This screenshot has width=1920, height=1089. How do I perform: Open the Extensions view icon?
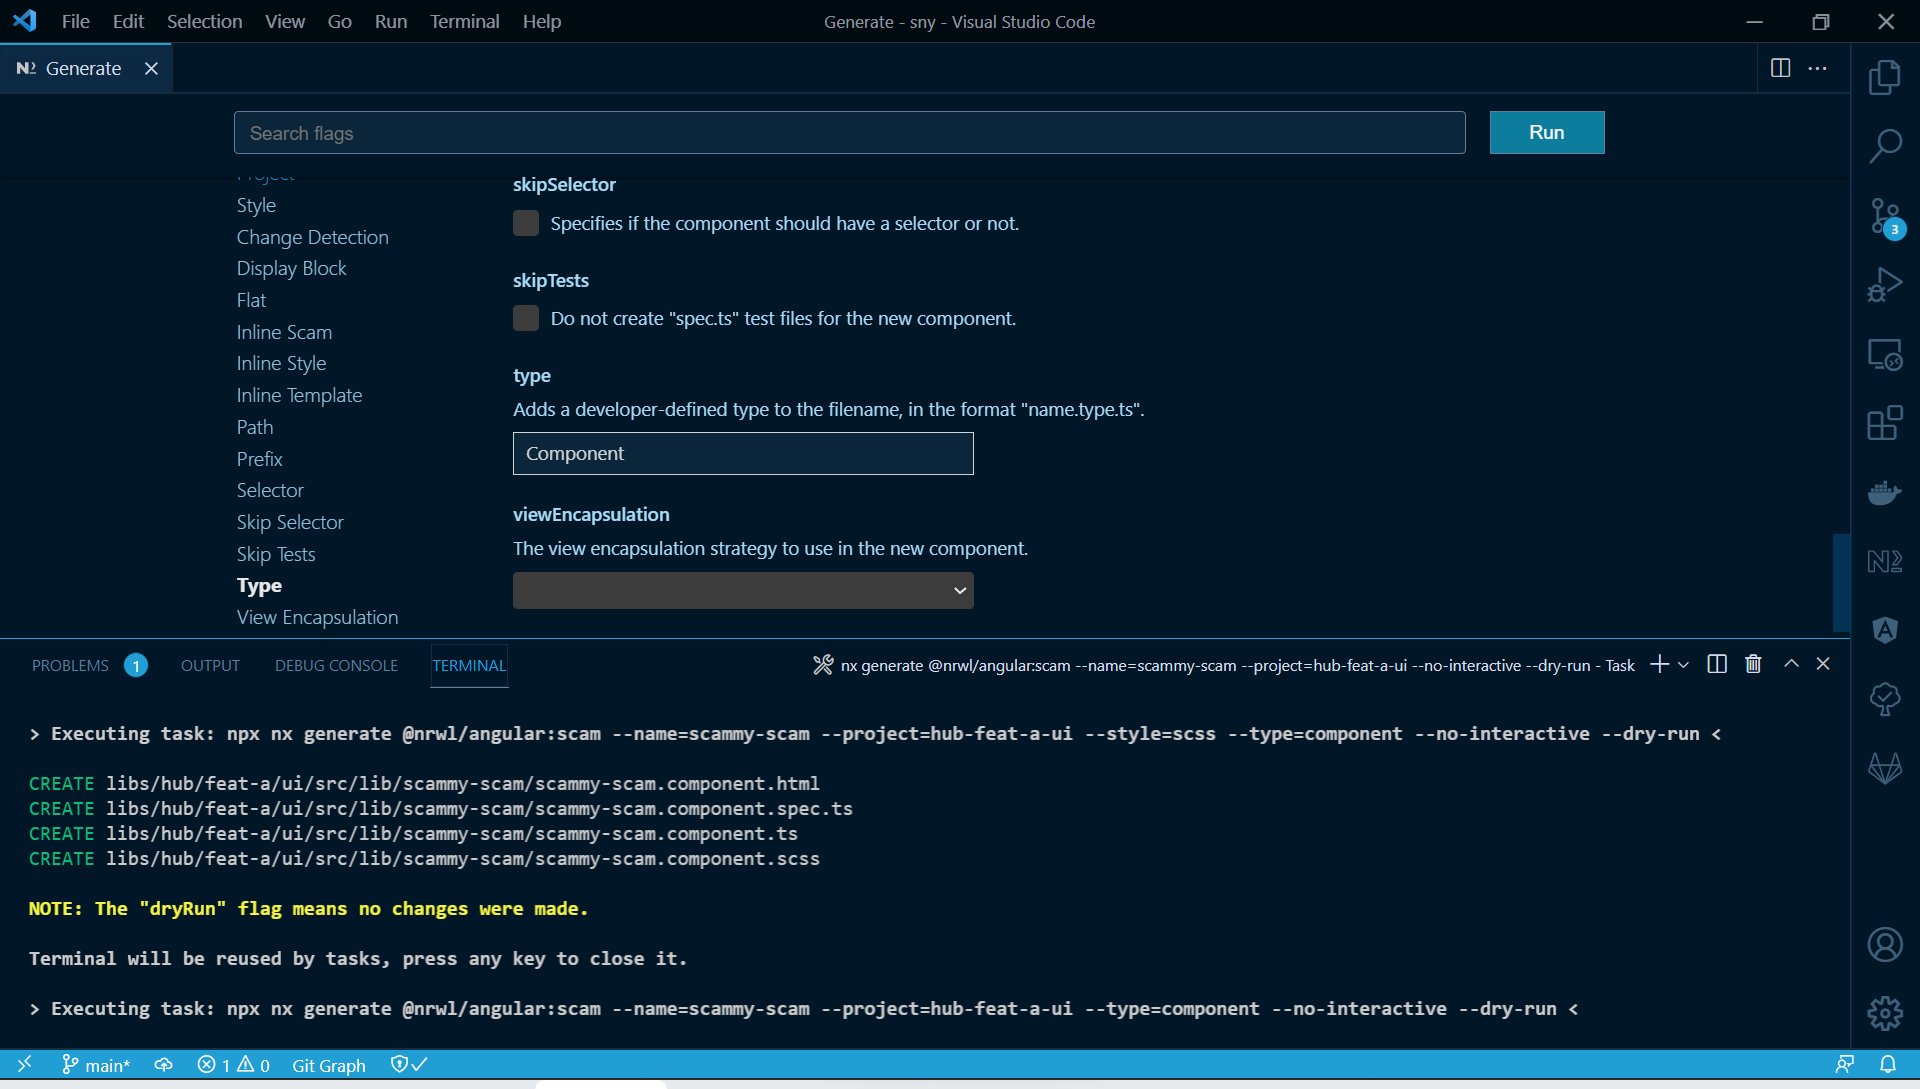[x=1884, y=423]
